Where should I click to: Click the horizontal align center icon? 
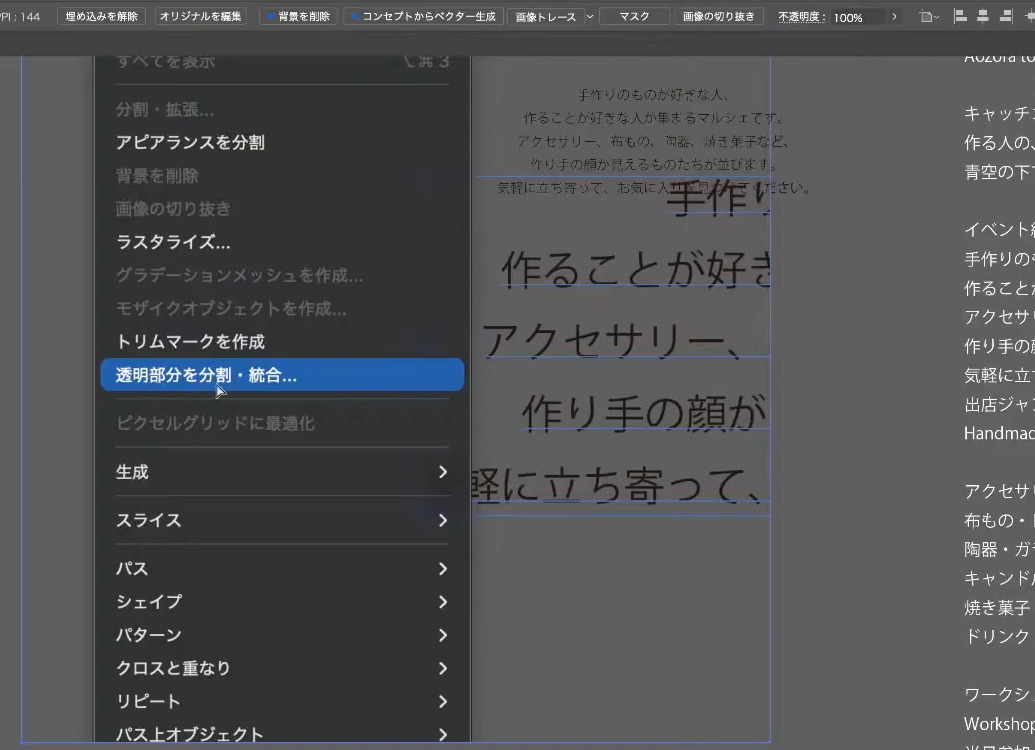983,17
